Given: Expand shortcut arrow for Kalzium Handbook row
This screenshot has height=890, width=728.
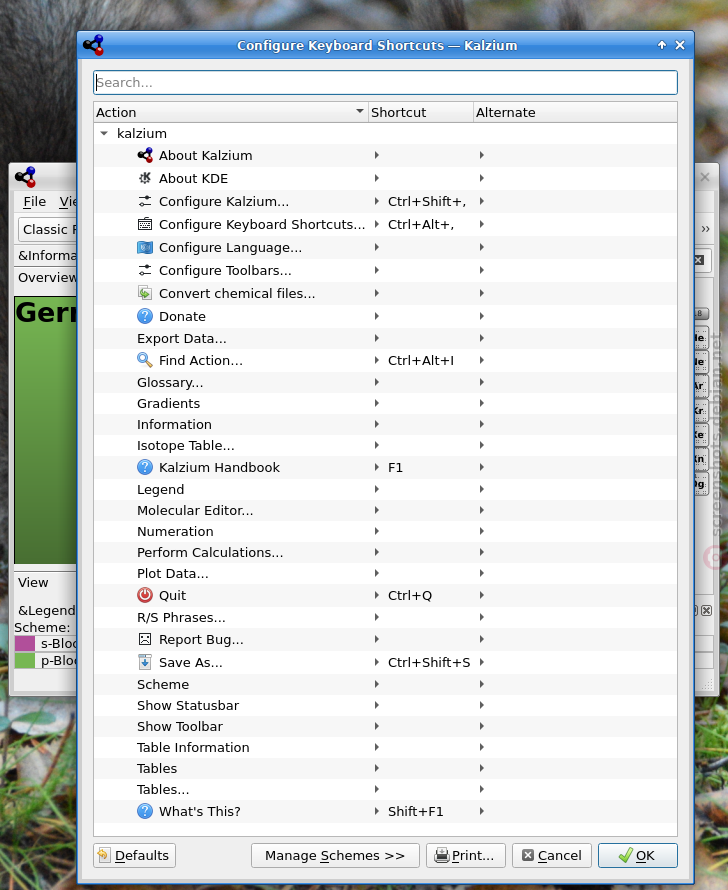Looking at the screenshot, I should tap(377, 467).
